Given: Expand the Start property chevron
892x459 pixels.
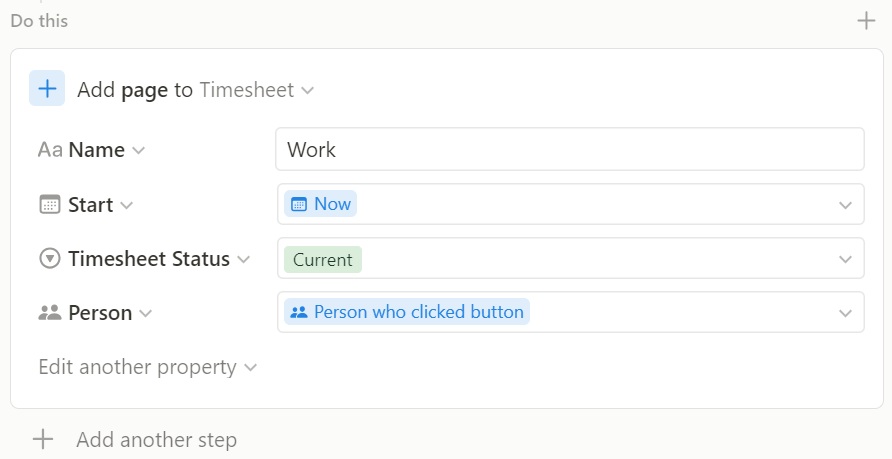Looking at the screenshot, I should (127, 205).
